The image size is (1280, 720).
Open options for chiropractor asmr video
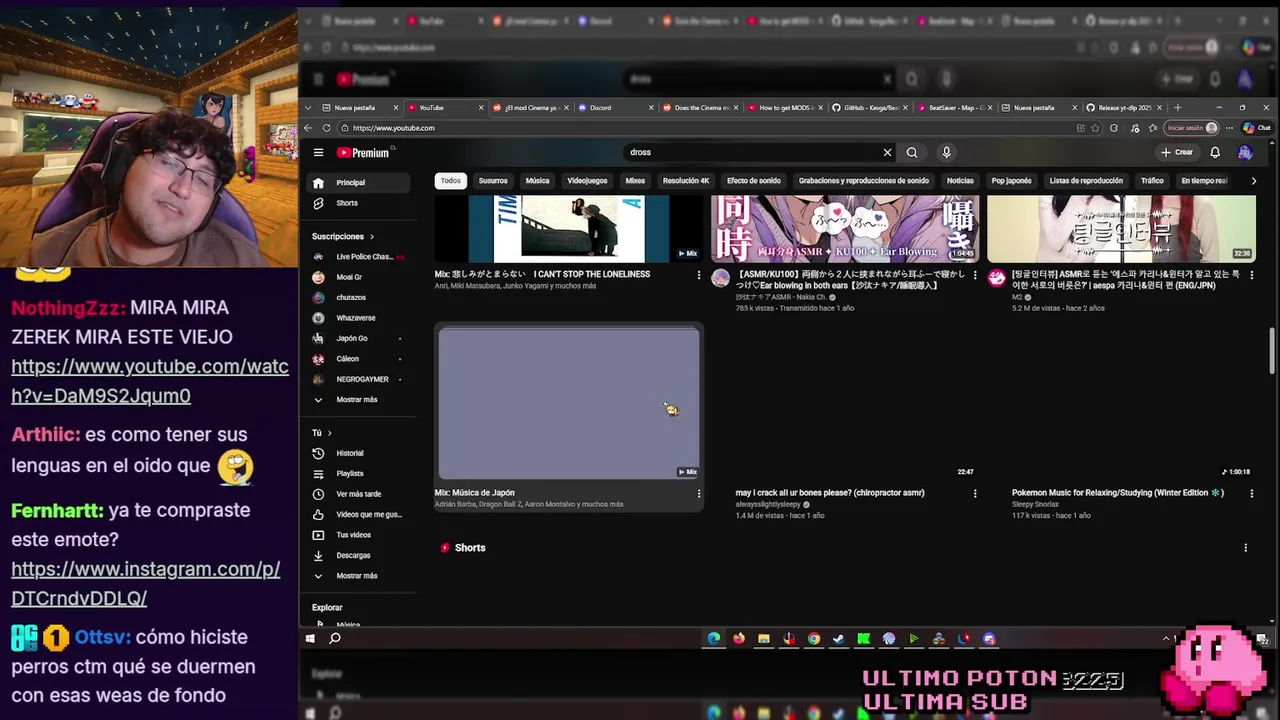click(x=975, y=493)
